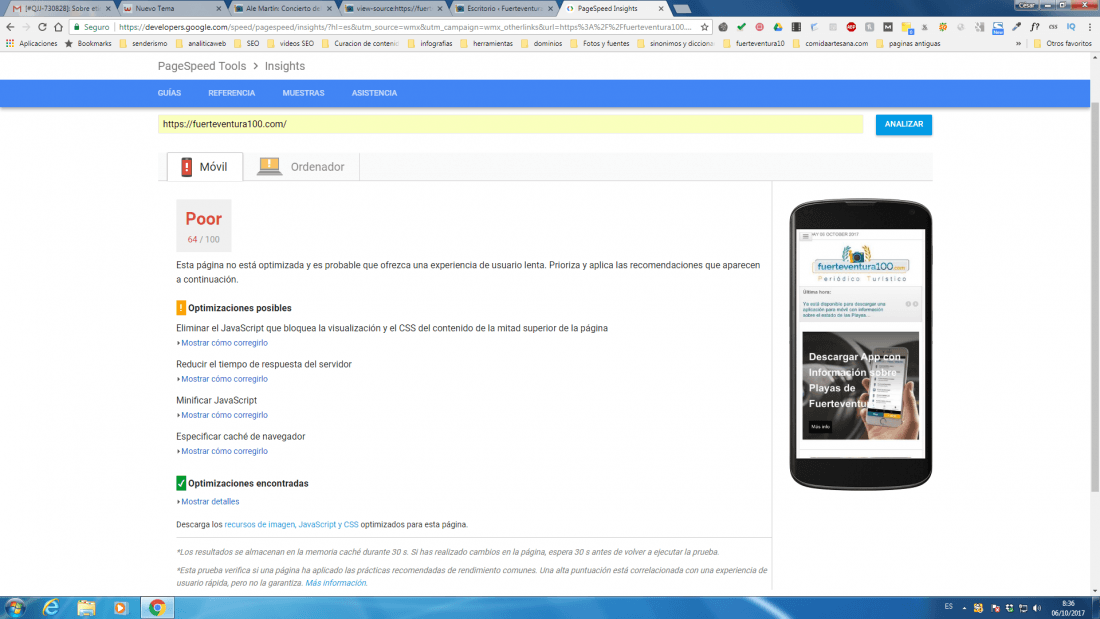1100x619 pixels.
Task: Open the SEO bookmarks folder
Action: [x=246, y=44]
